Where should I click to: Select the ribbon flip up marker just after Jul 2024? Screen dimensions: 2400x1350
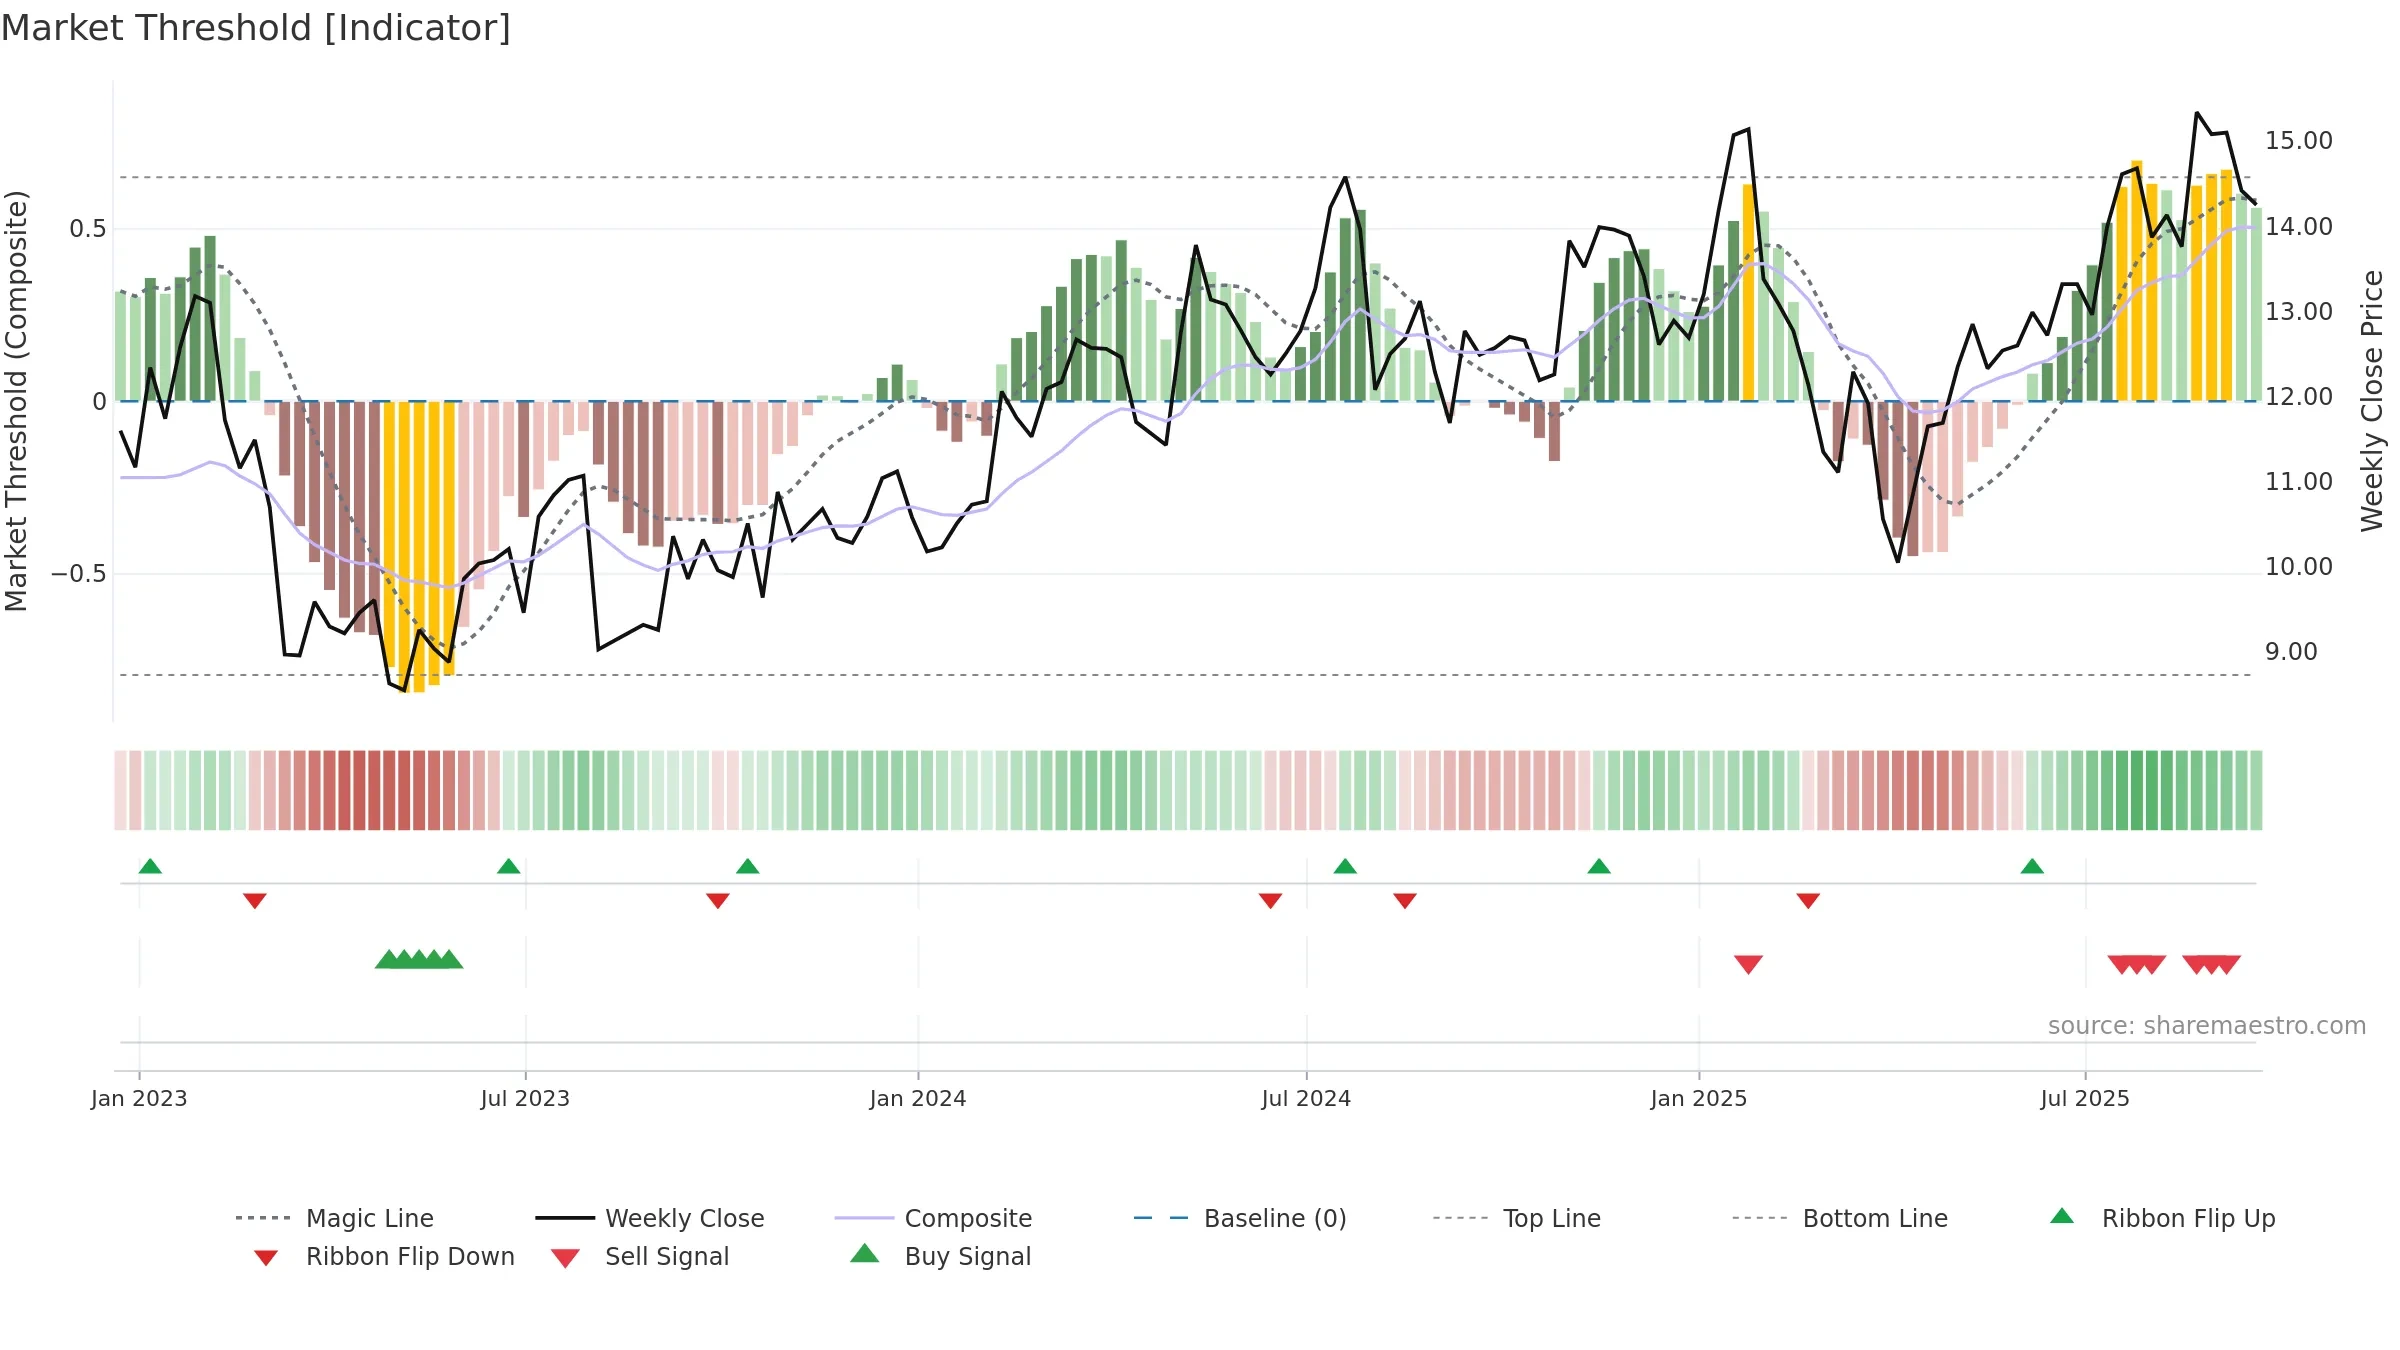click(x=1345, y=866)
